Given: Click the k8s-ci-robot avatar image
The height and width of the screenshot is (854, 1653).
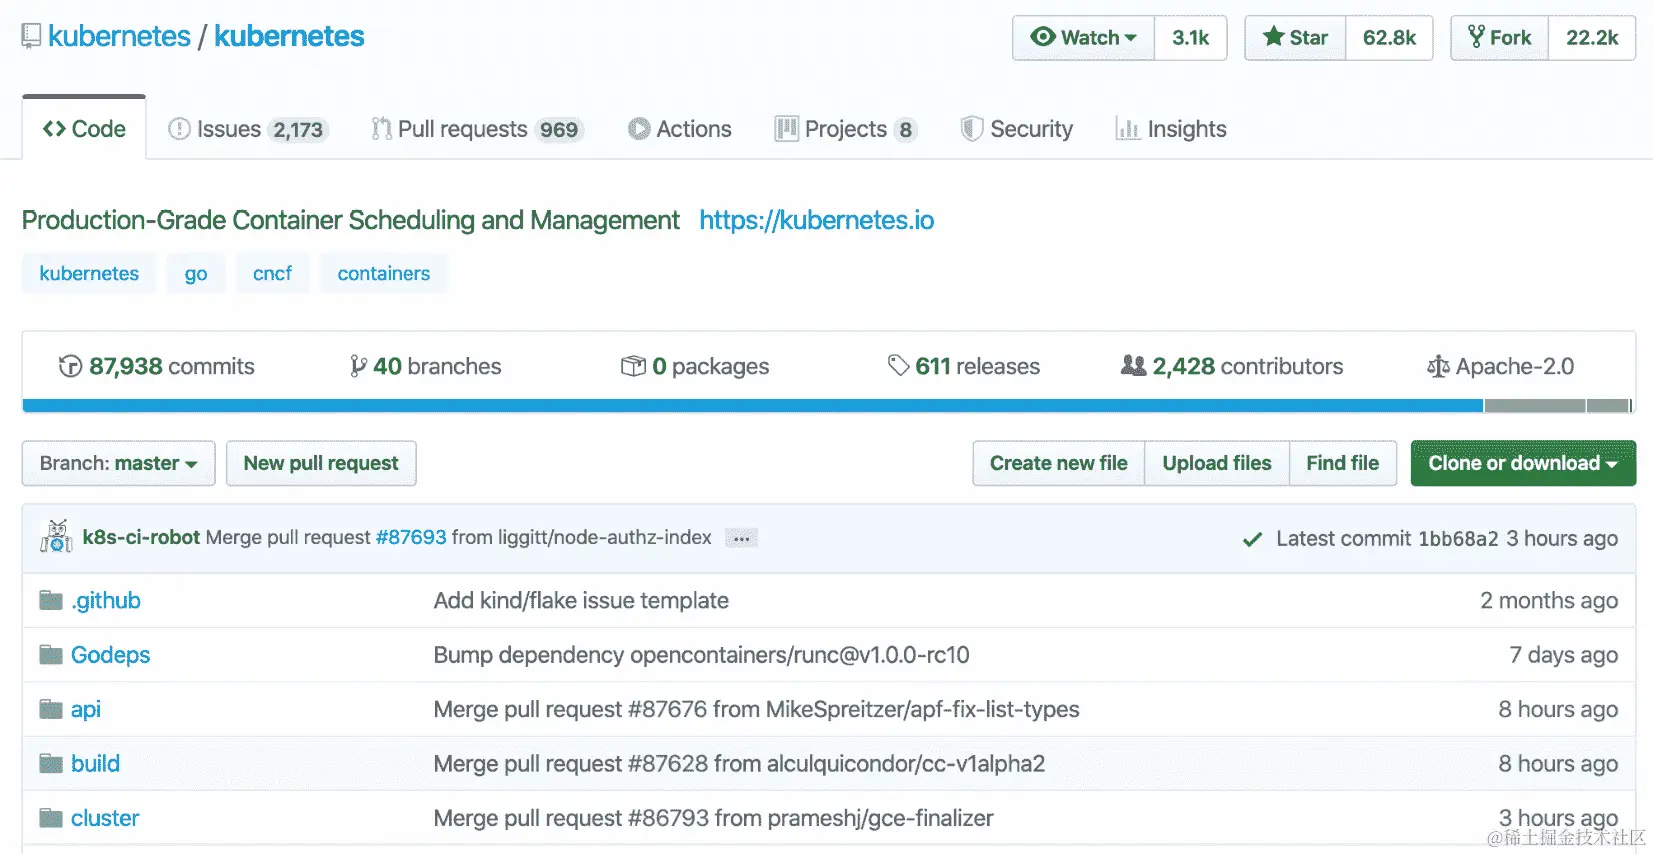Looking at the screenshot, I should click(x=57, y=537).
